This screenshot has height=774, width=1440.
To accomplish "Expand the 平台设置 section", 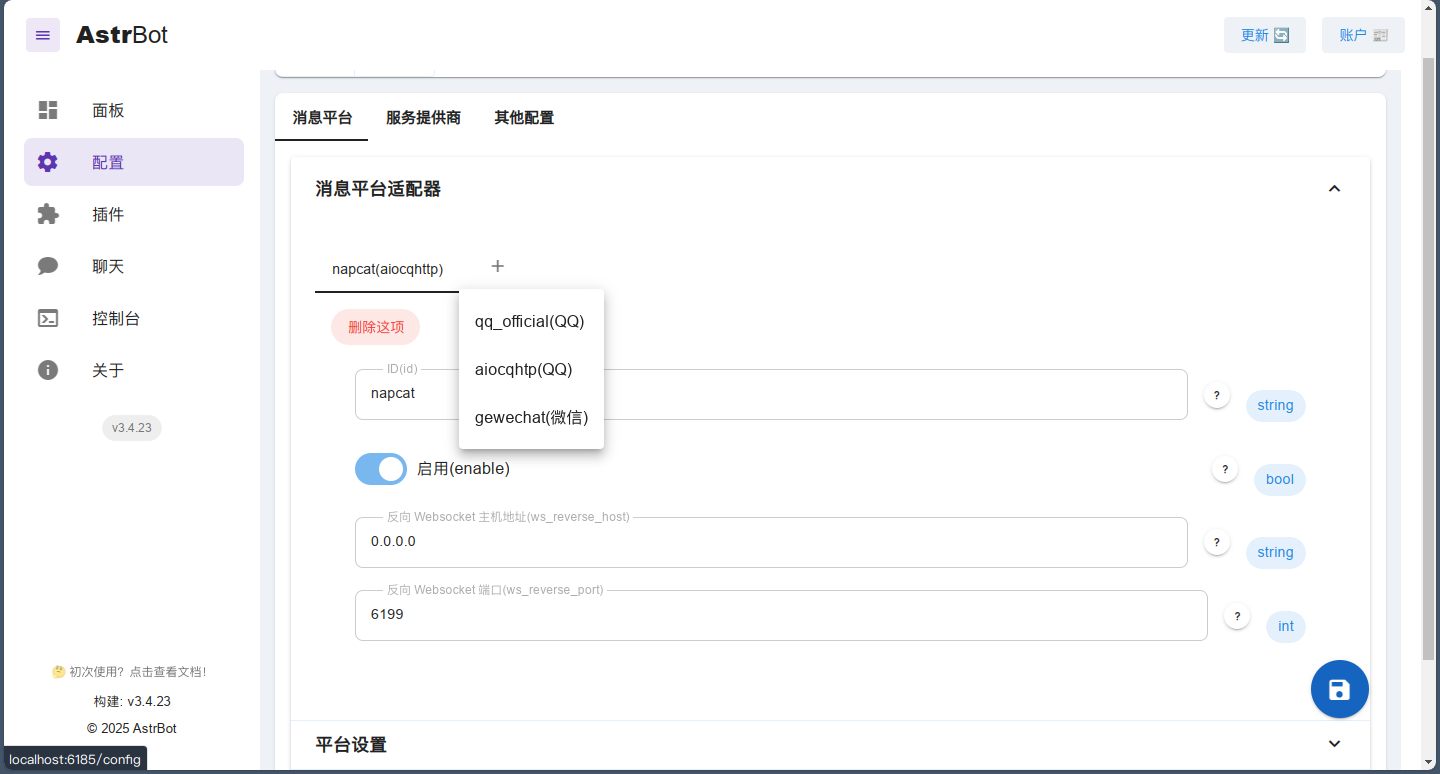I will pyautogui.click(x=1334, y=744).
